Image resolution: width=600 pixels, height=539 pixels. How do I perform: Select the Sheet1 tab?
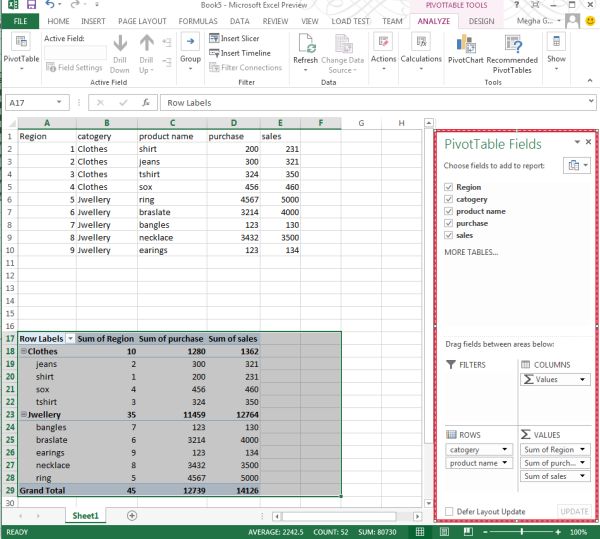tap(85, 516)
